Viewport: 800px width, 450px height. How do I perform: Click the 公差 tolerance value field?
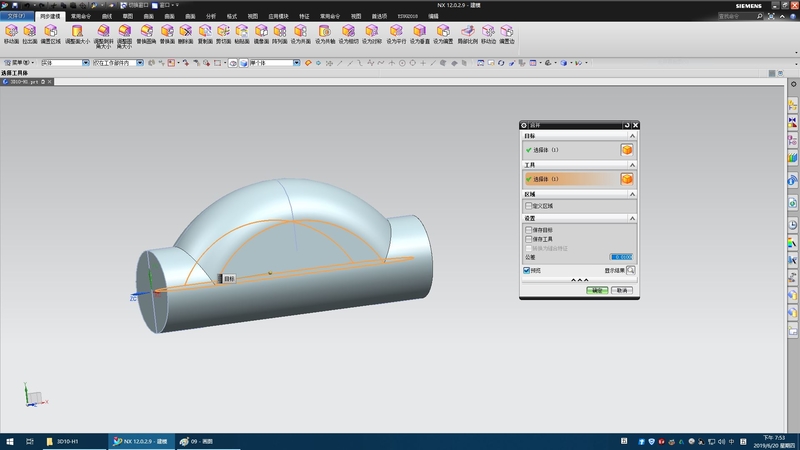[621, 257]
